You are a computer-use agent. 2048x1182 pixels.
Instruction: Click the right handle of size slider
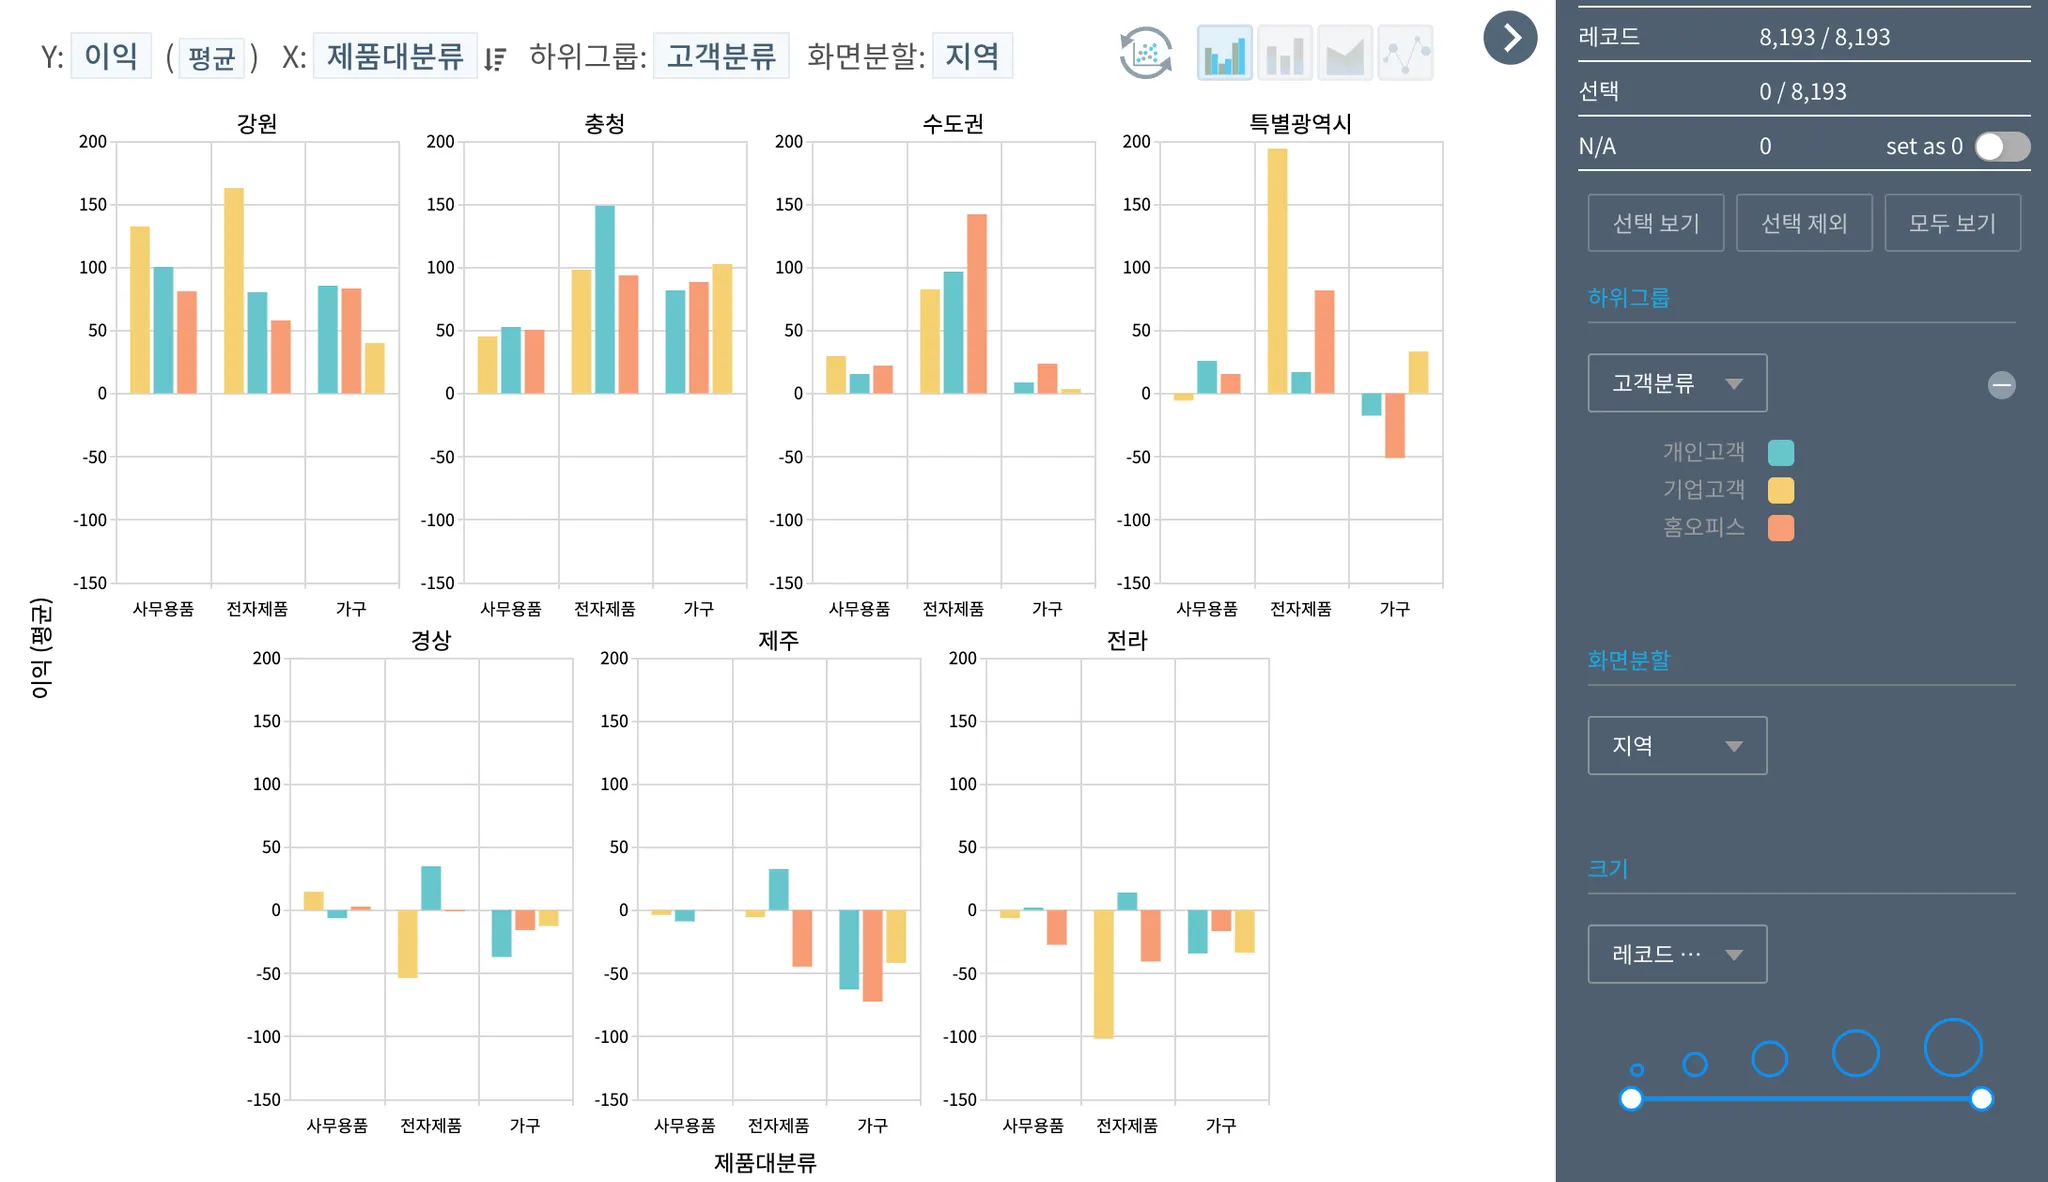(1981, 1099)
